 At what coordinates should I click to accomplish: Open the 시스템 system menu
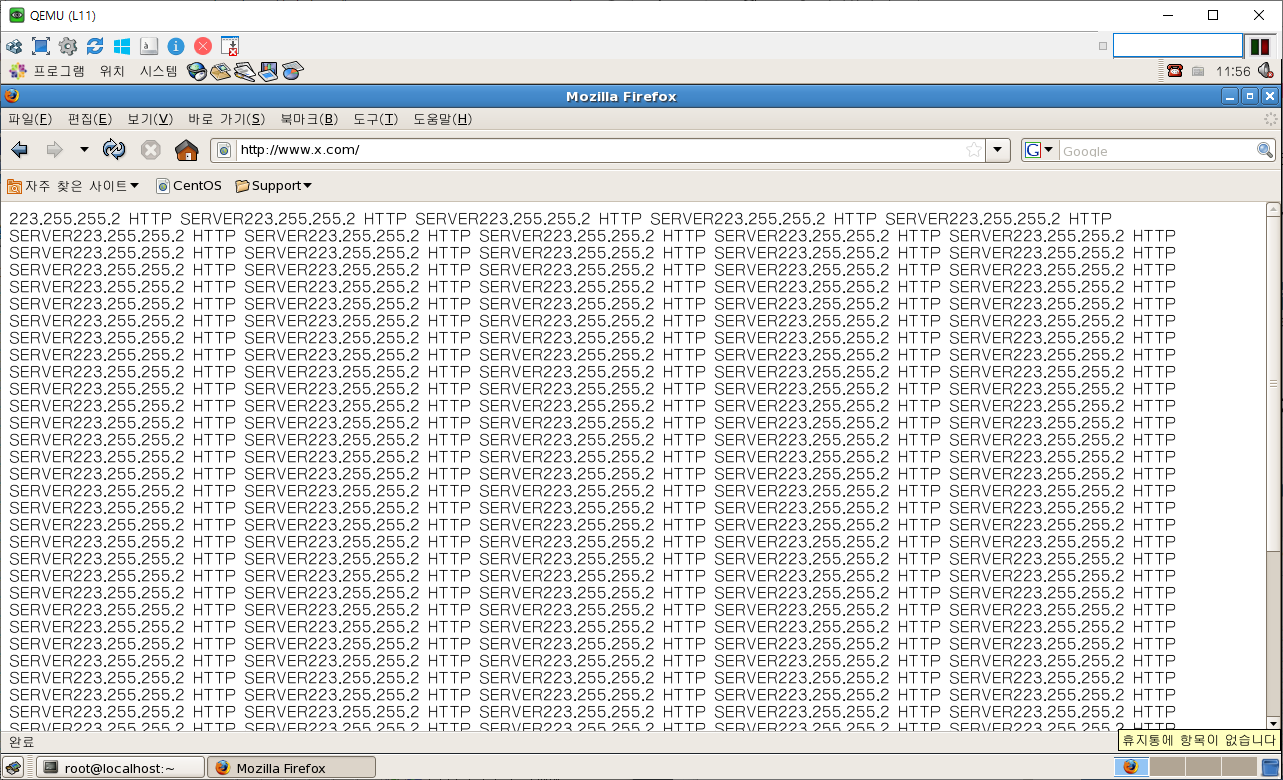coord(158,71)
